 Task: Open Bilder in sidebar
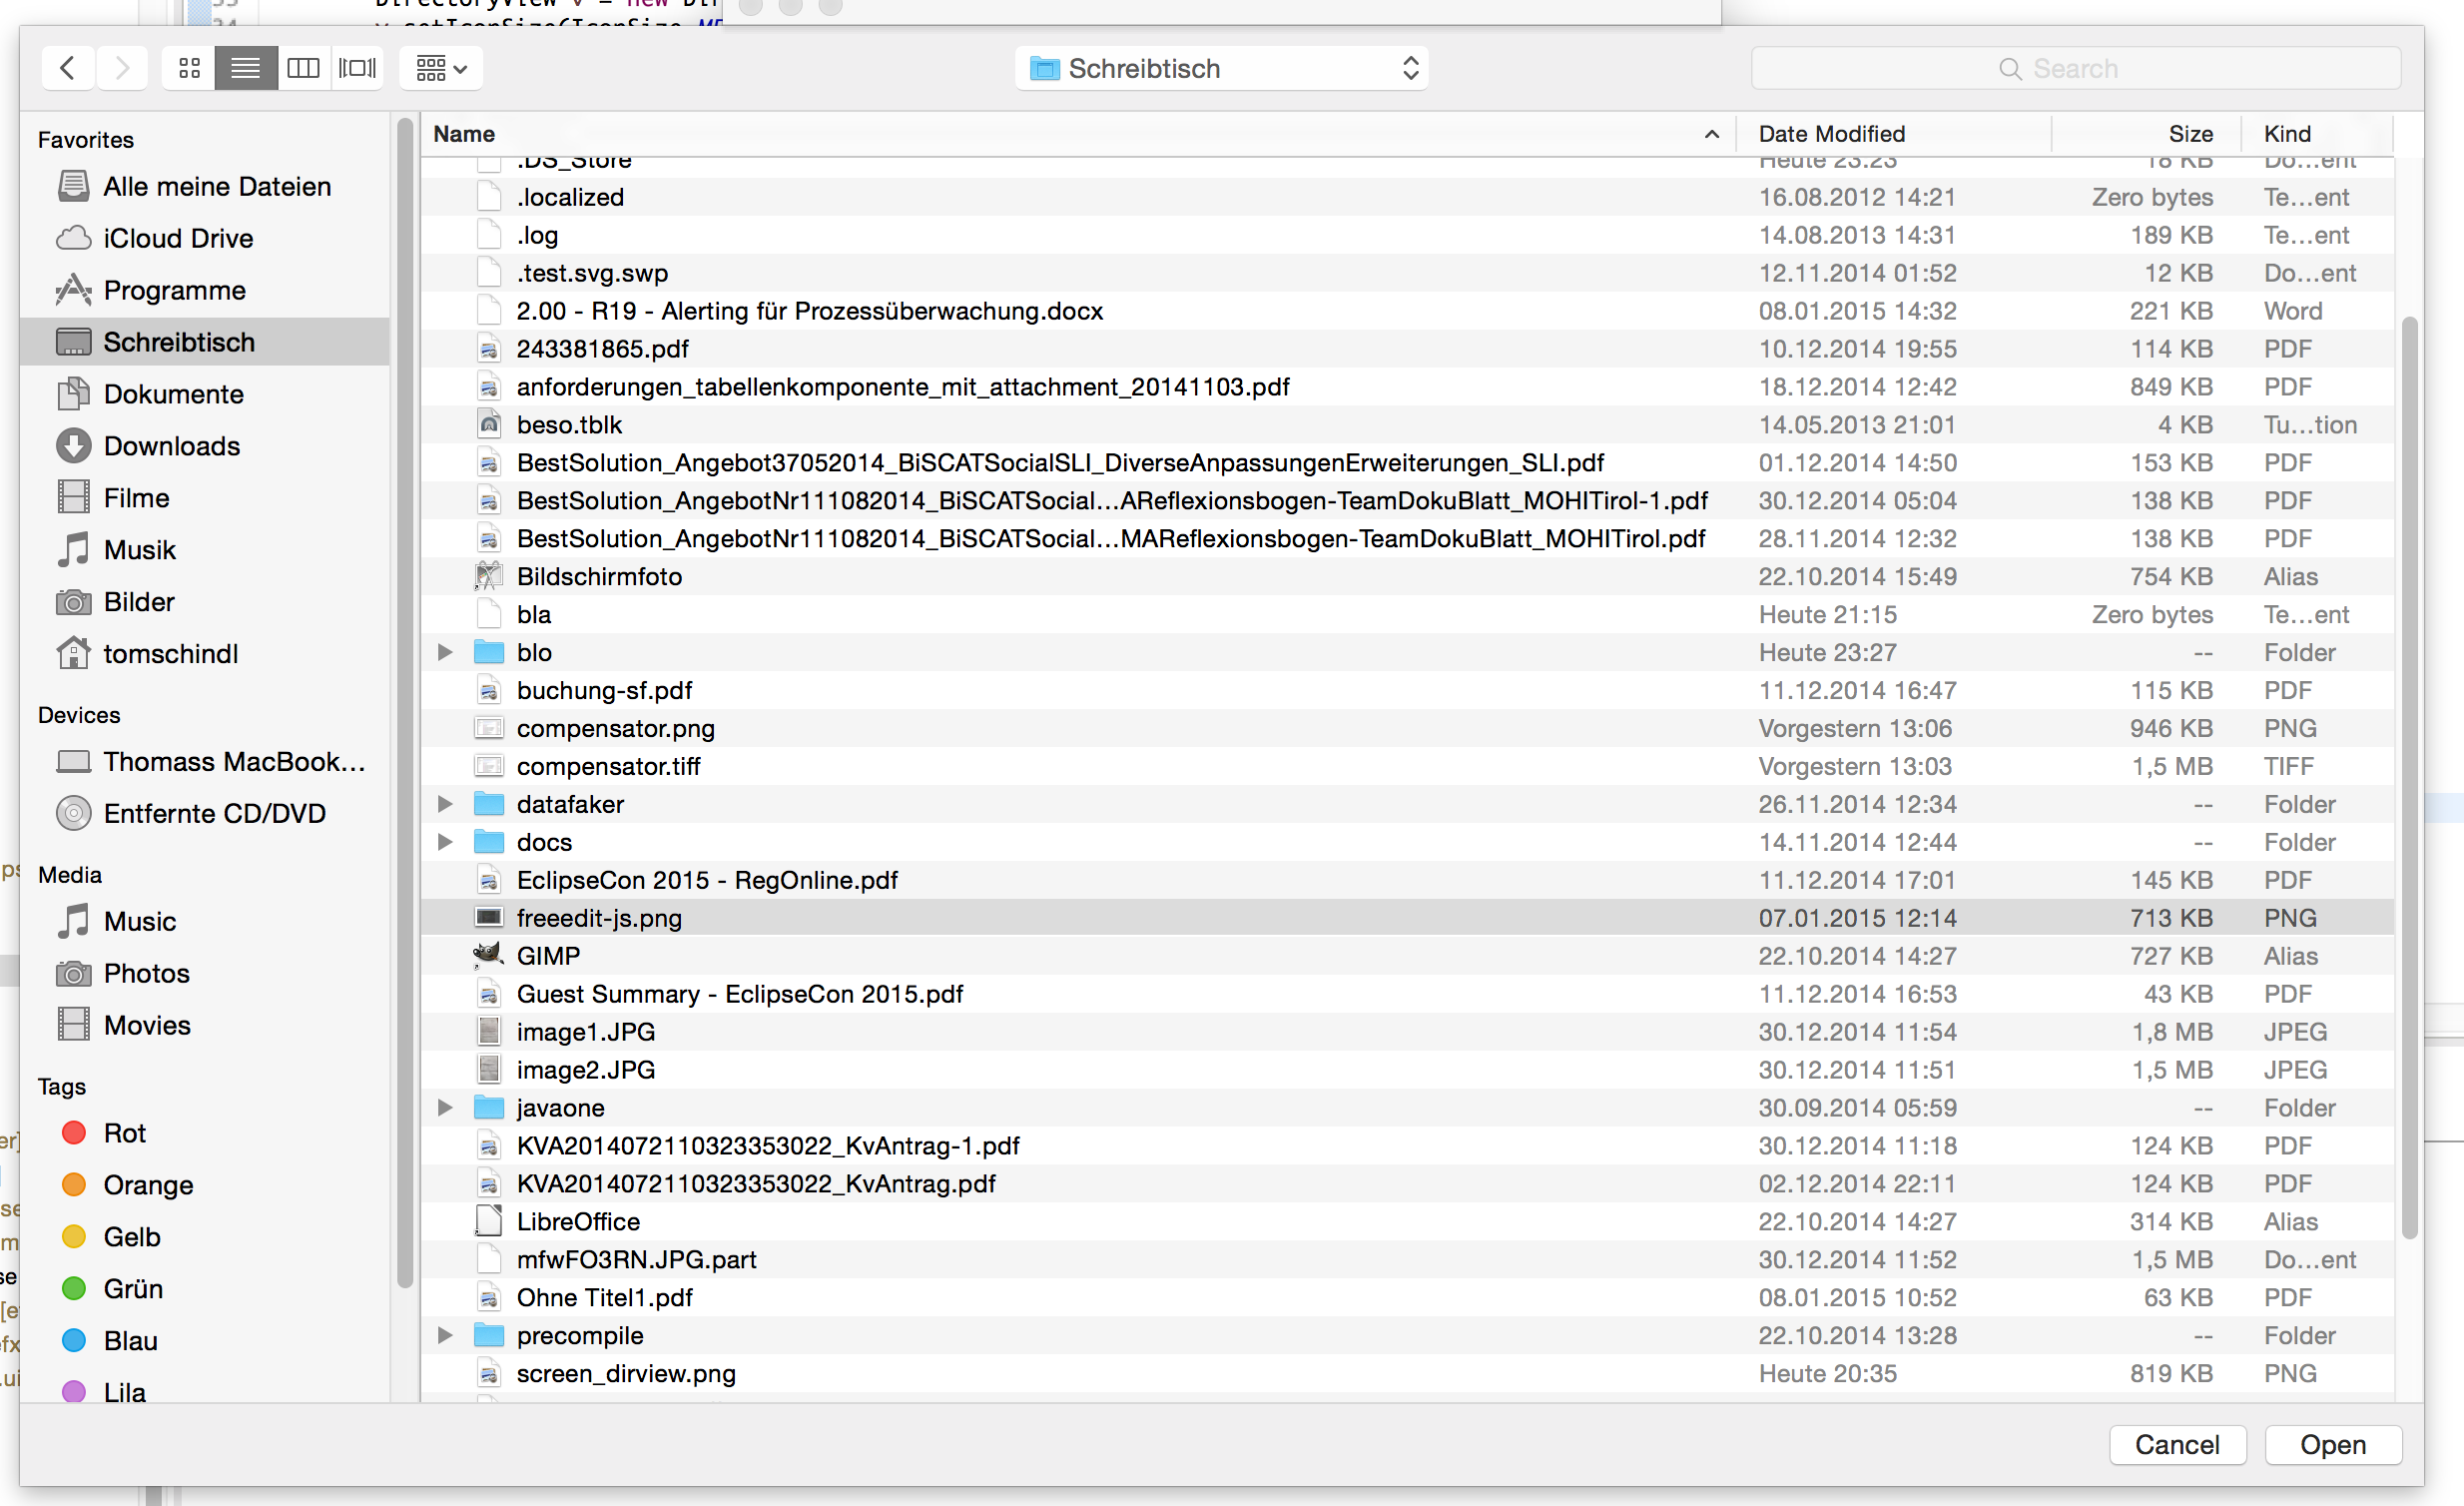205,602
